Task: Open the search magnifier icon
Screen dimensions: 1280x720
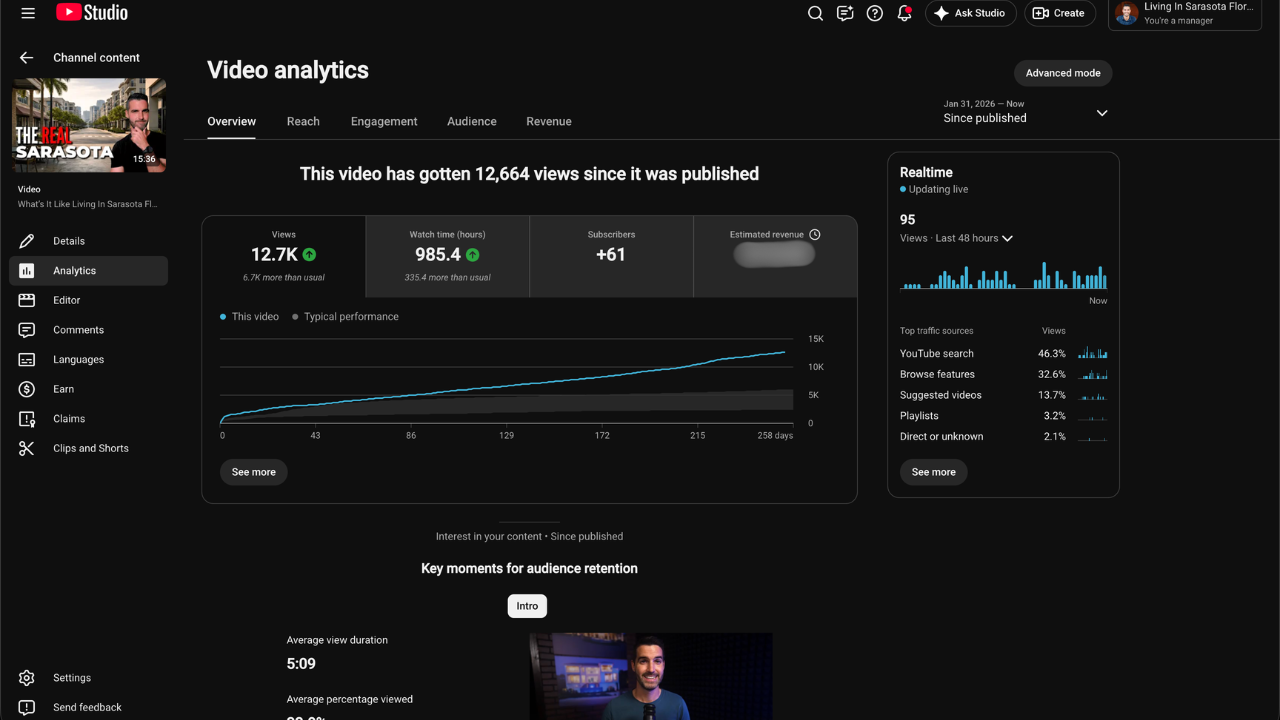Action: (815, 13)
